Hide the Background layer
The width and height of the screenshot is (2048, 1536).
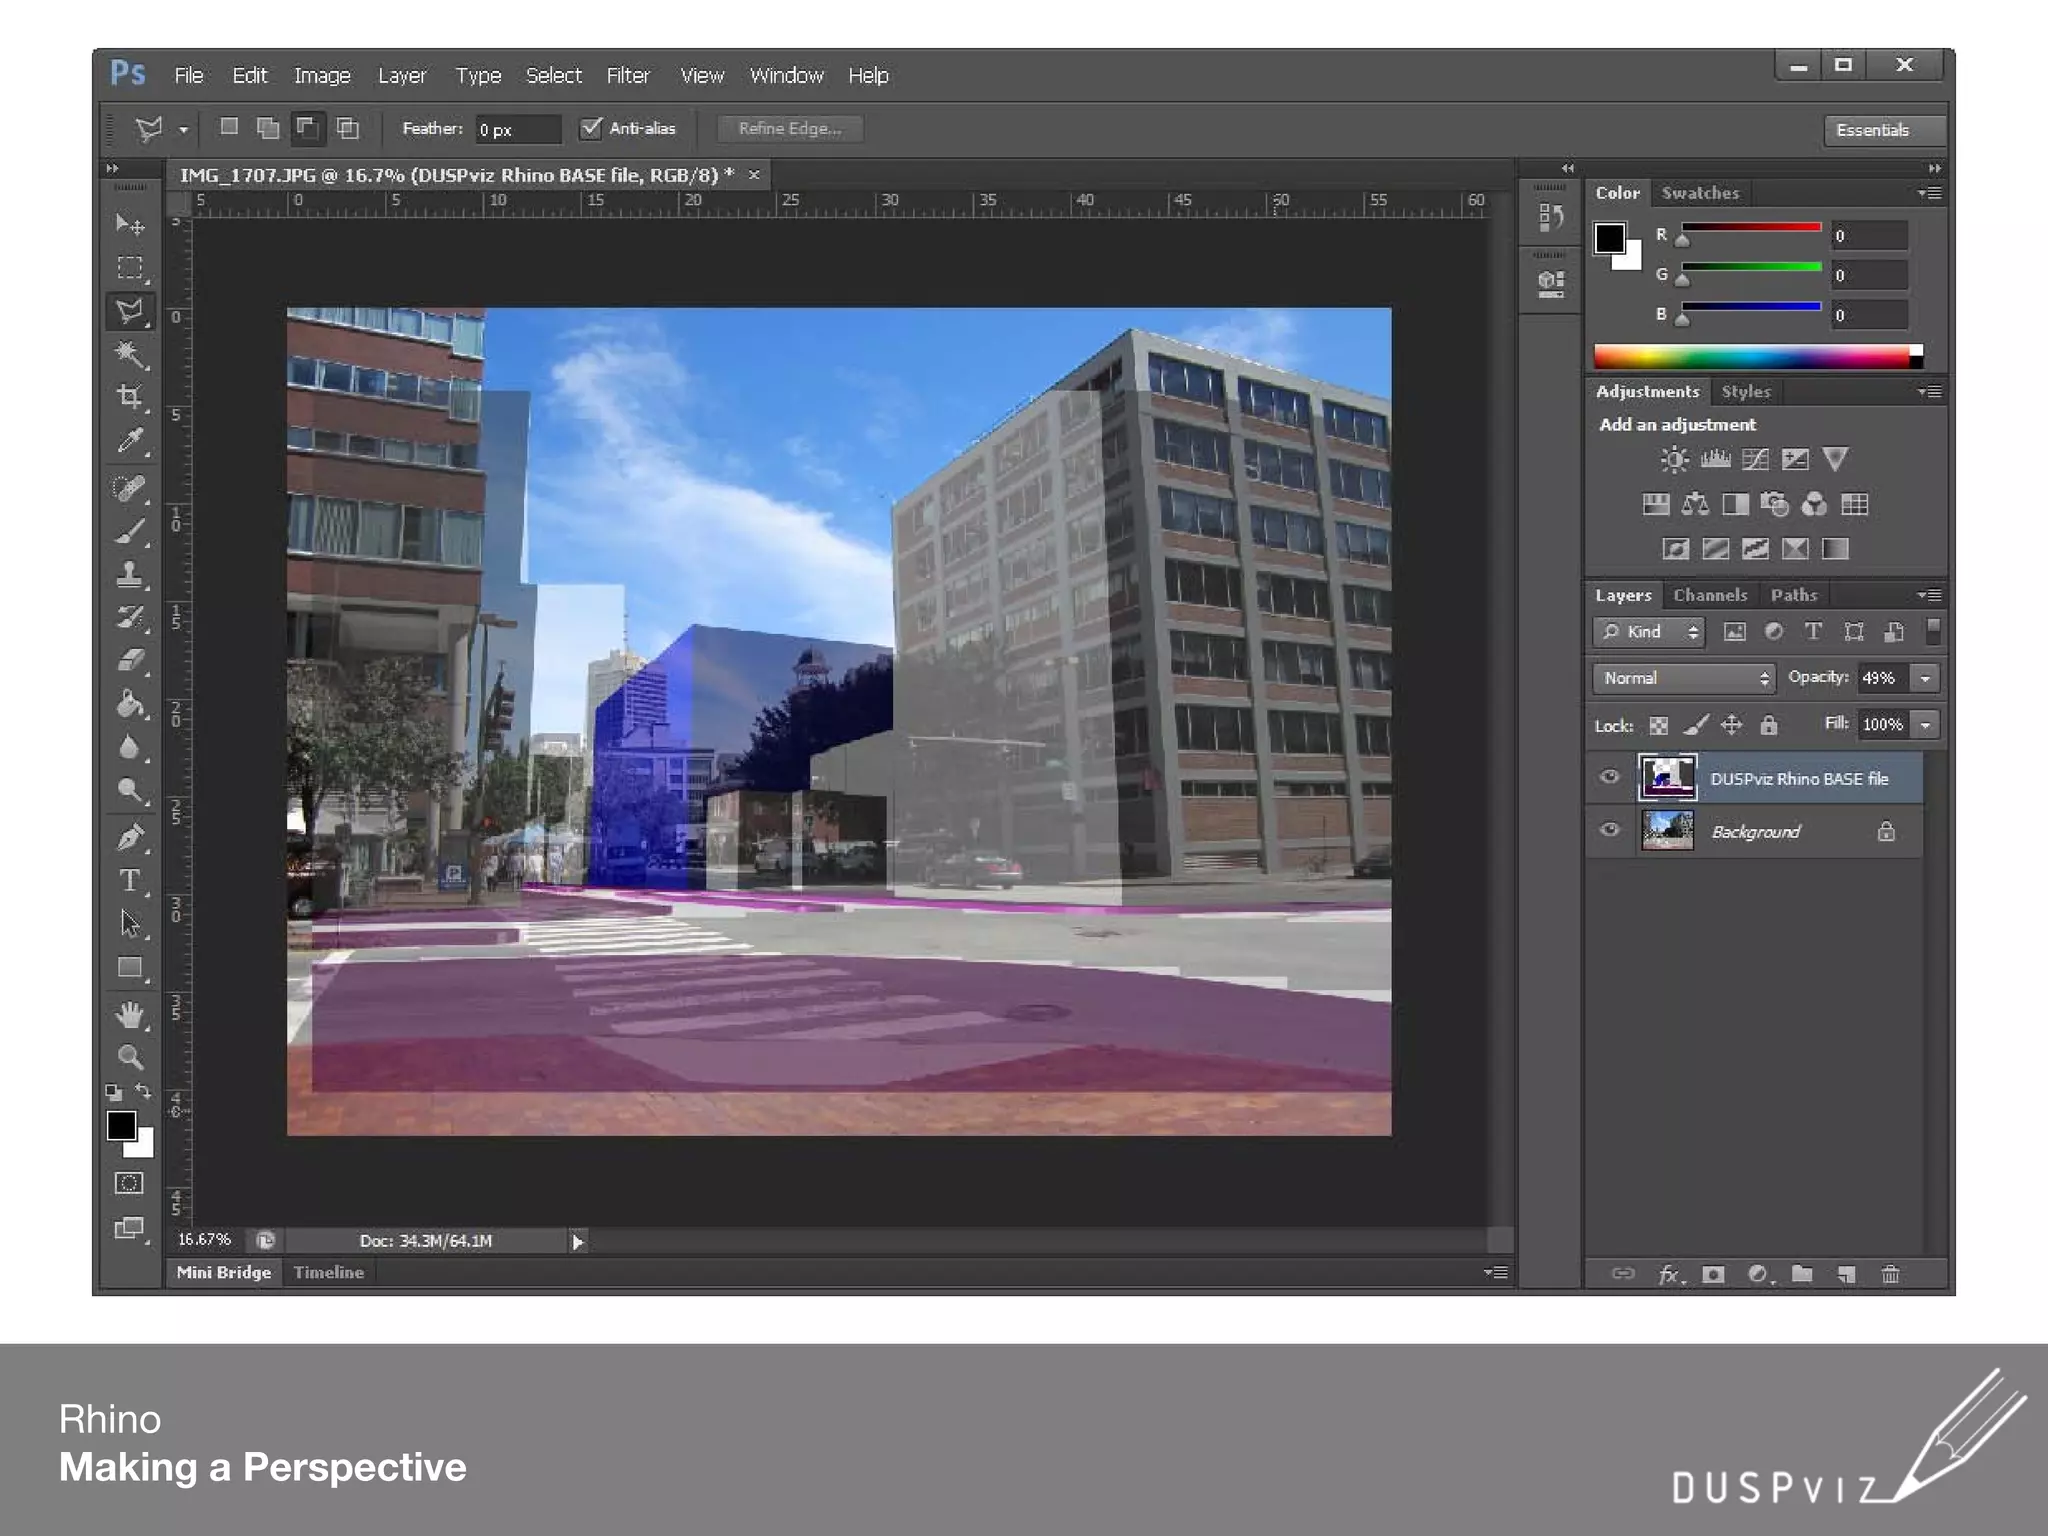click(x=1609, y=830)
